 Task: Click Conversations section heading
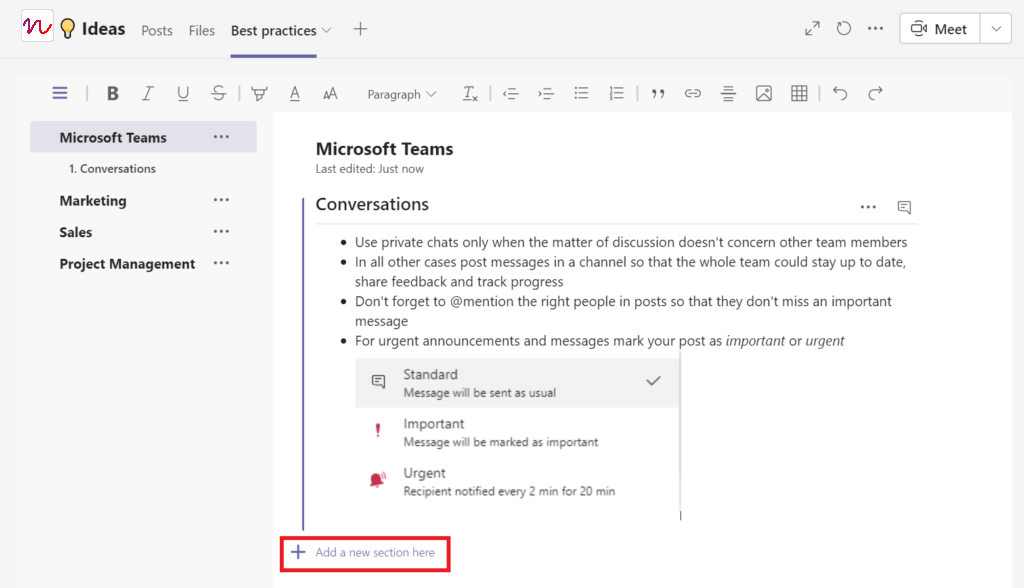(372, 204)
